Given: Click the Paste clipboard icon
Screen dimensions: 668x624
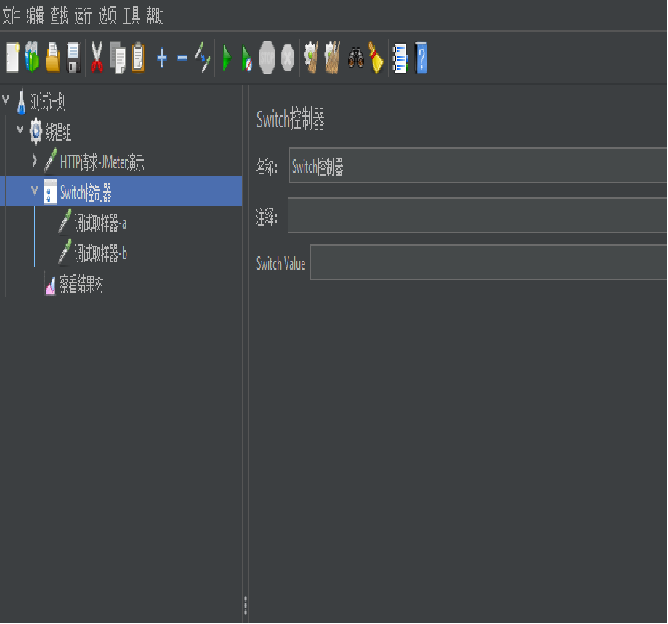Looking at the screenshot, I should pyautogui.click(x=138, y=58).
